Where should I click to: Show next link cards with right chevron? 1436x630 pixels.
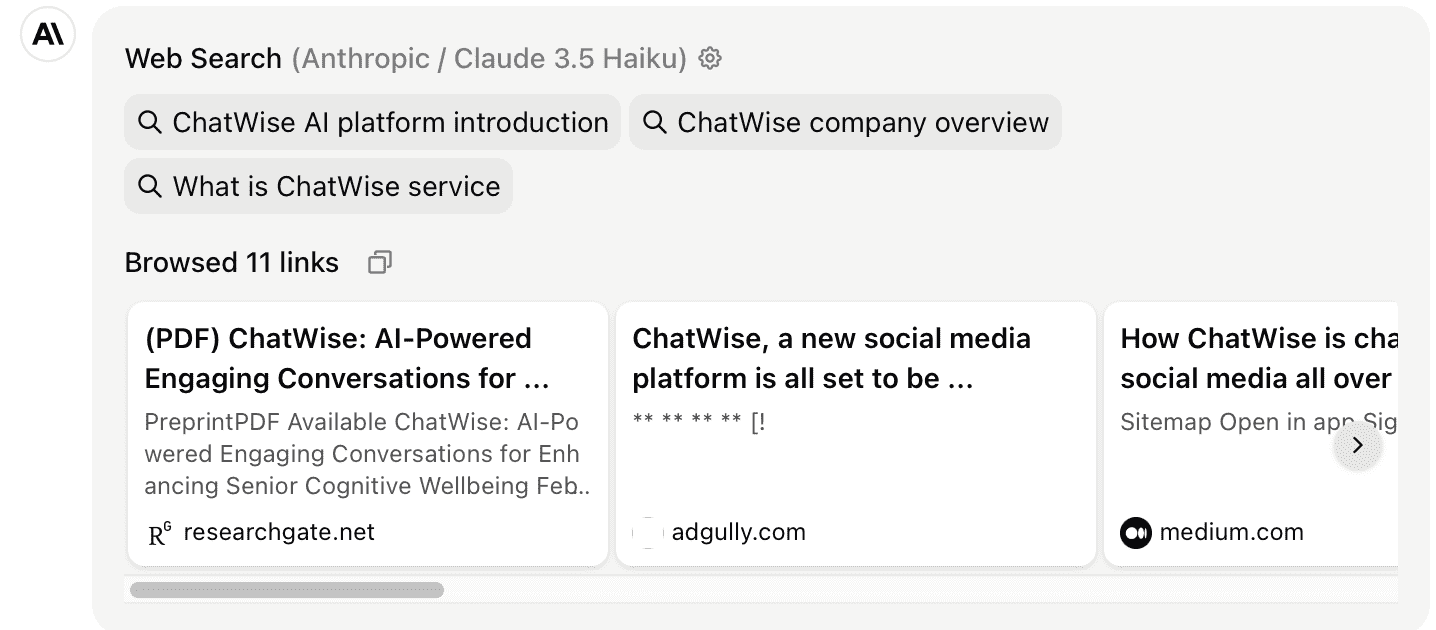pyautogui.click(x=1357, y=446)
